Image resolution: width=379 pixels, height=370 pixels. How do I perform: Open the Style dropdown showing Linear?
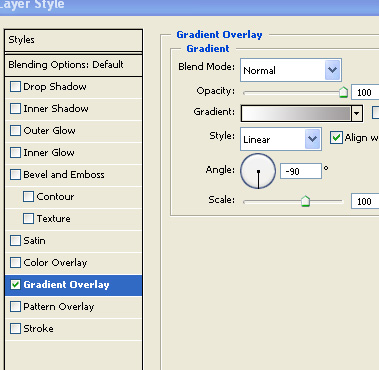tap(281, 139)
